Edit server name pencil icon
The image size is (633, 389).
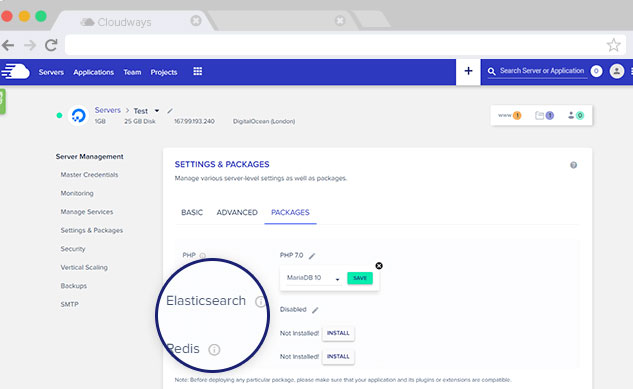point(170,111)
